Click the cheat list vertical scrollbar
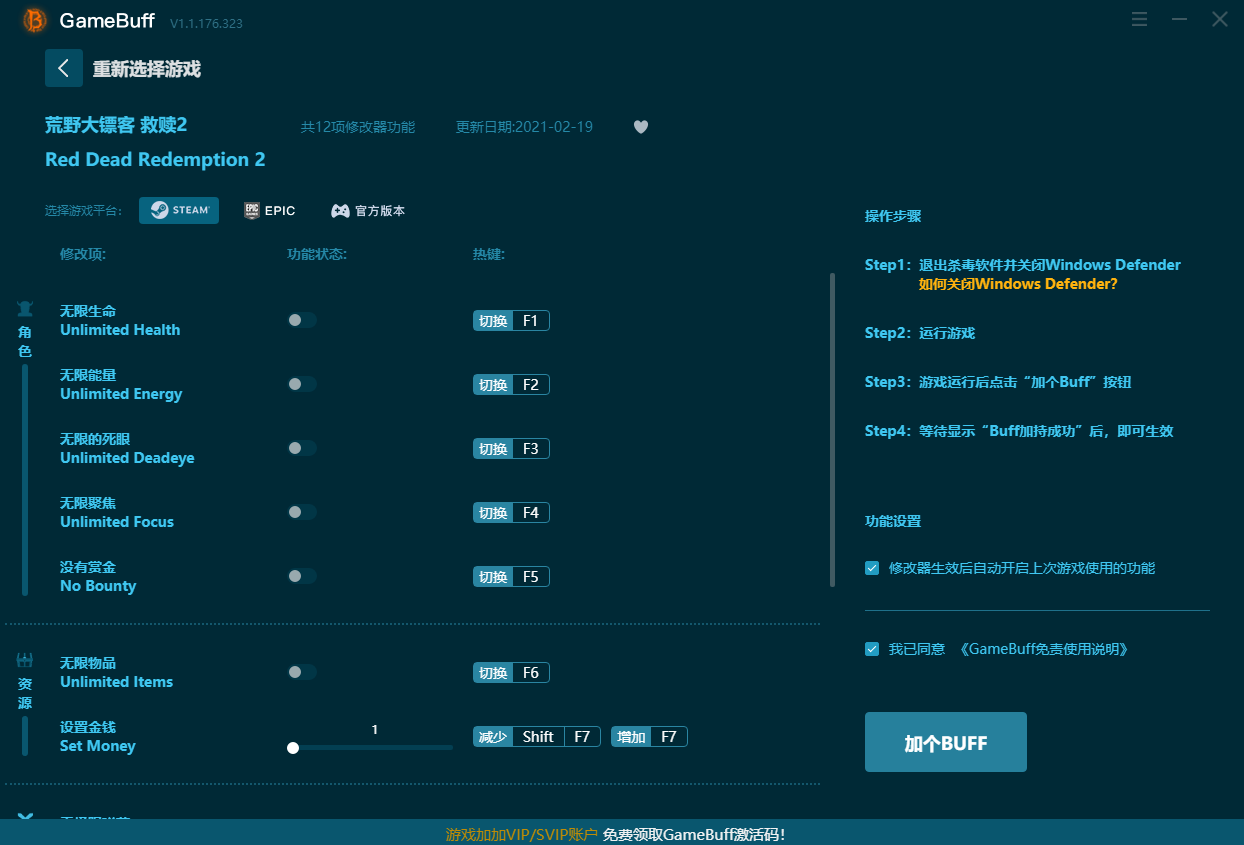Screen dimensions: 1244x845 (x=832, y=430)
